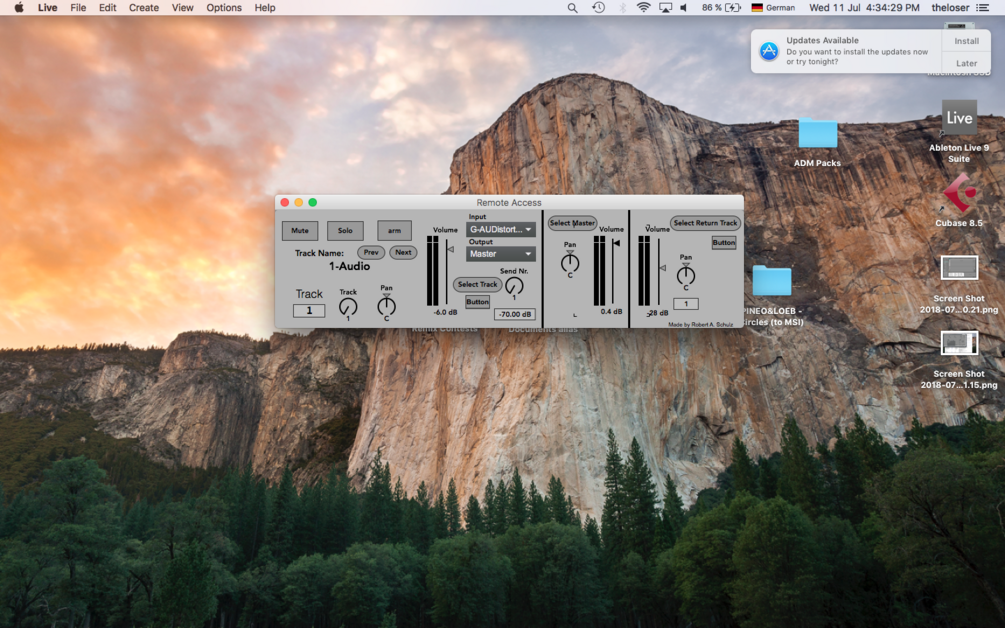Image resolution: width=1005 pixels, height=628 pixels.
Task: Click the Bluetooth menu bar icon
Action: pos(622,8)
